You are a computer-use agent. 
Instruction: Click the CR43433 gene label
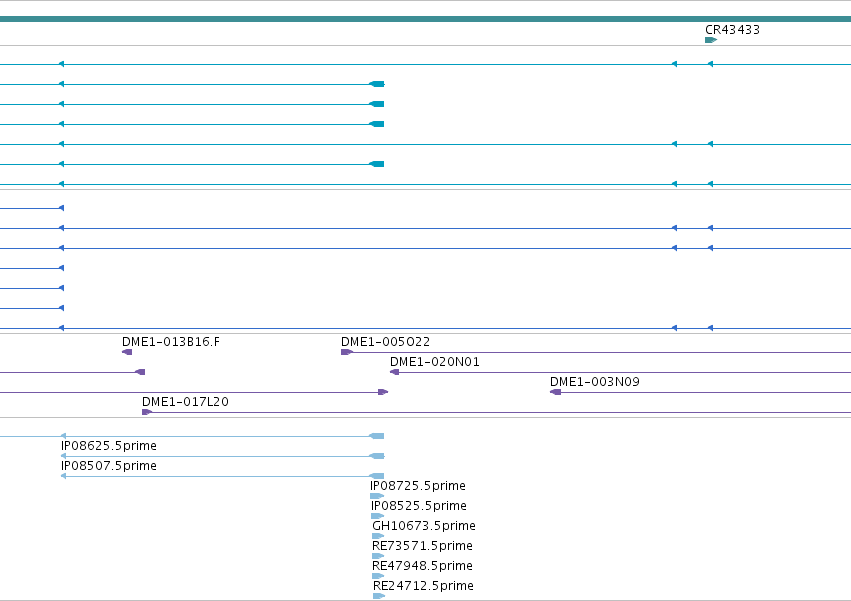point(732,30)
